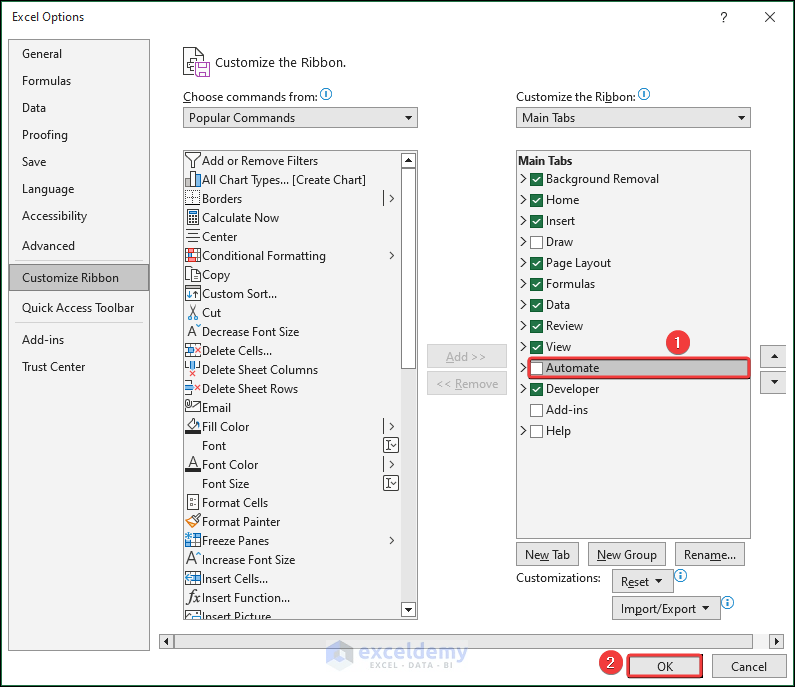Click the info icon next to Import/Export
The image size is (795, 687).
pos(728,602)
